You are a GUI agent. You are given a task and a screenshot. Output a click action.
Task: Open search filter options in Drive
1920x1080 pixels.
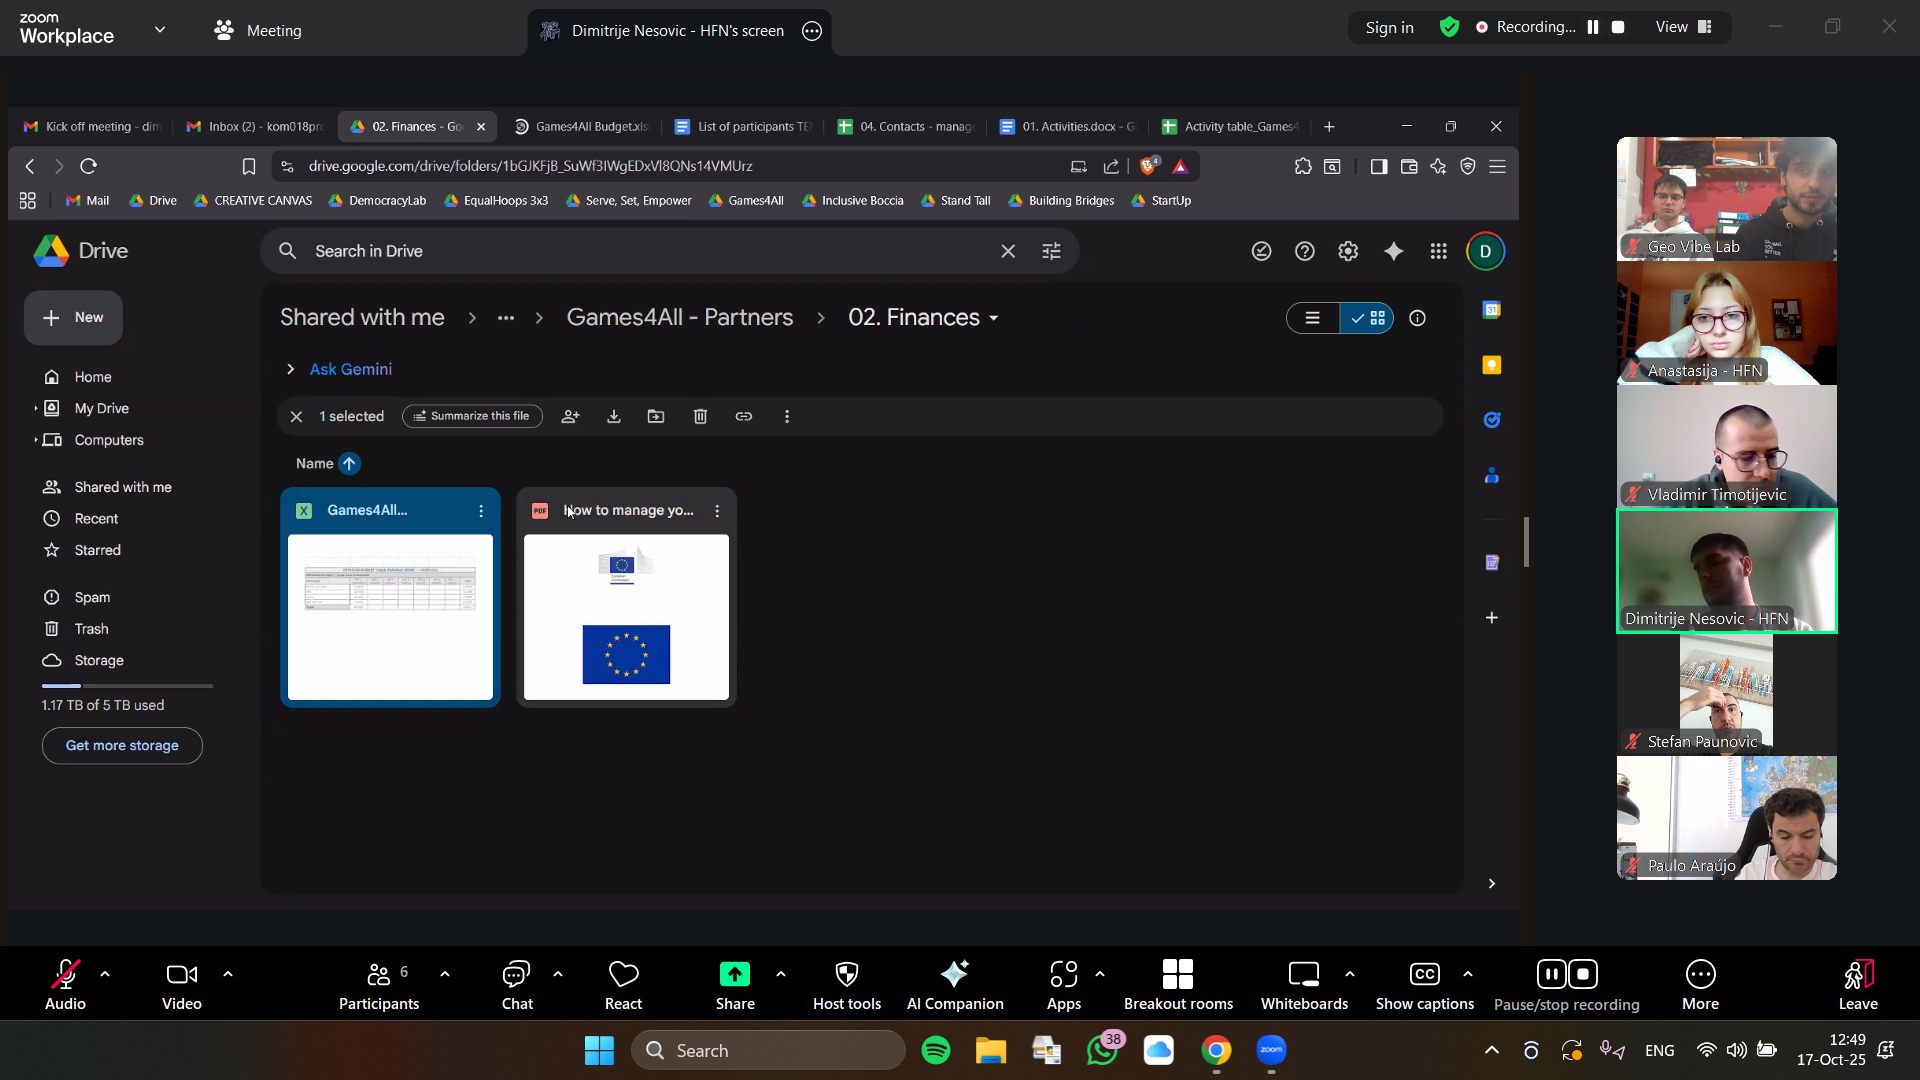pyautogui.click(x=1051, y=251)
